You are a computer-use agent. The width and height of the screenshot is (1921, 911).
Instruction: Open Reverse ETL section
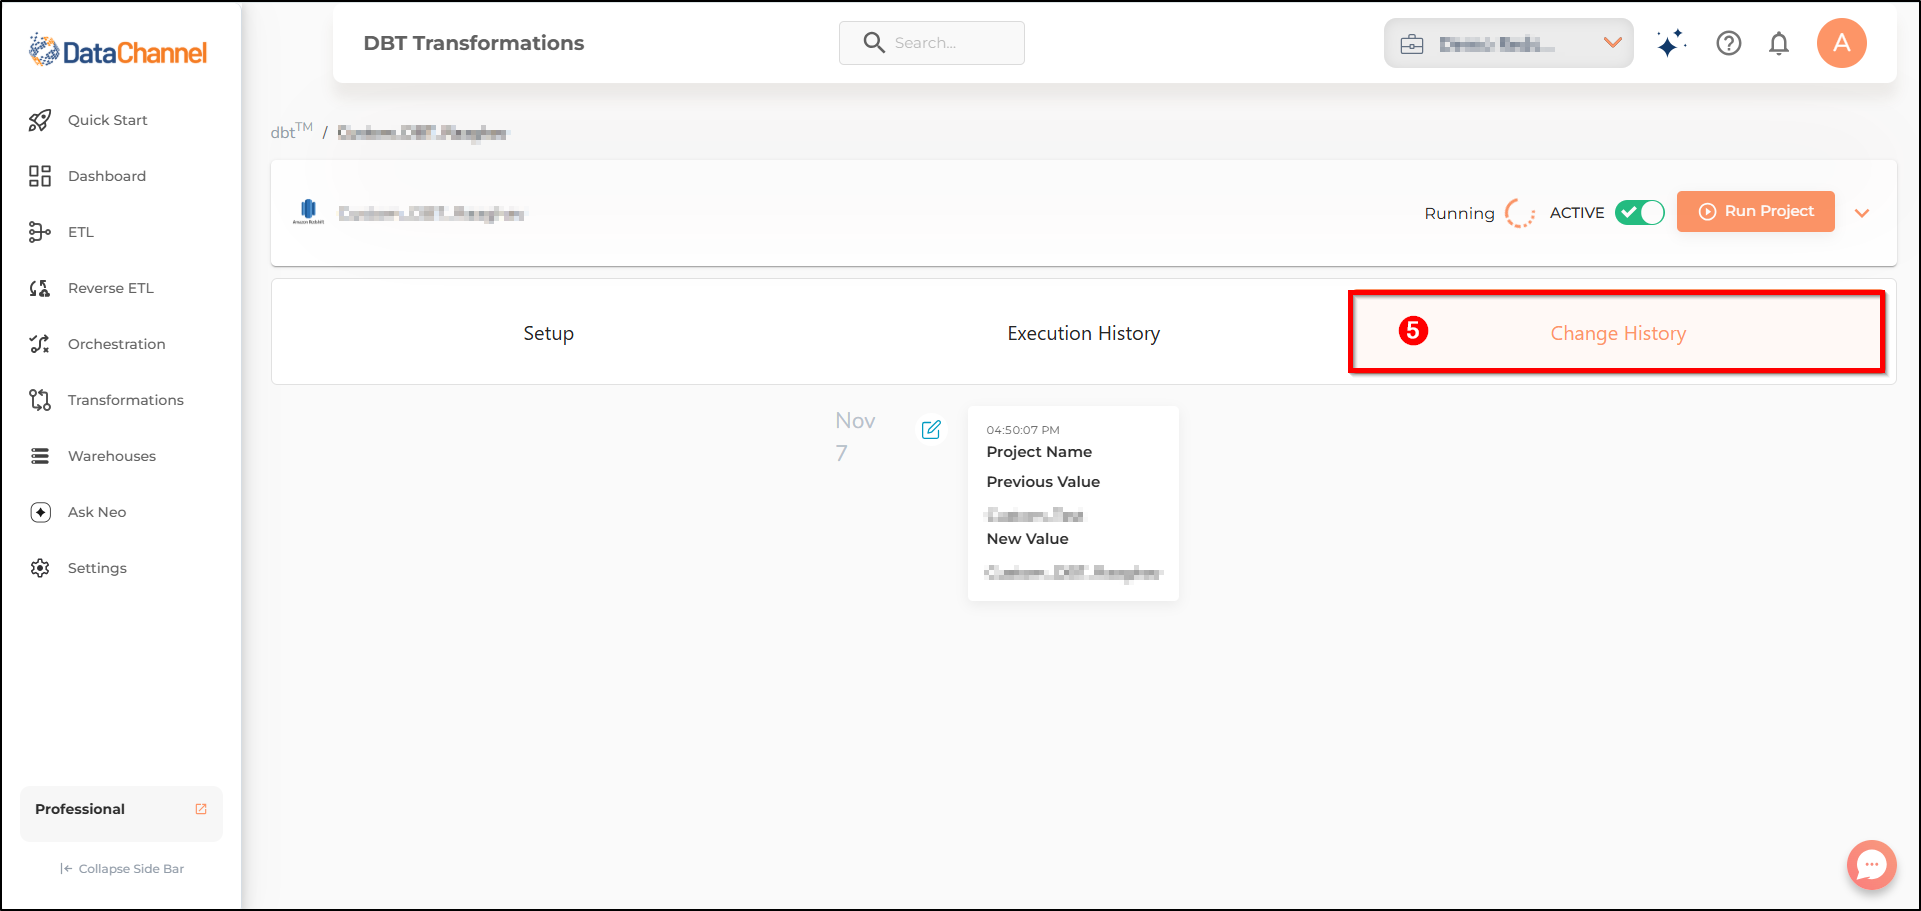coord(111,288)
